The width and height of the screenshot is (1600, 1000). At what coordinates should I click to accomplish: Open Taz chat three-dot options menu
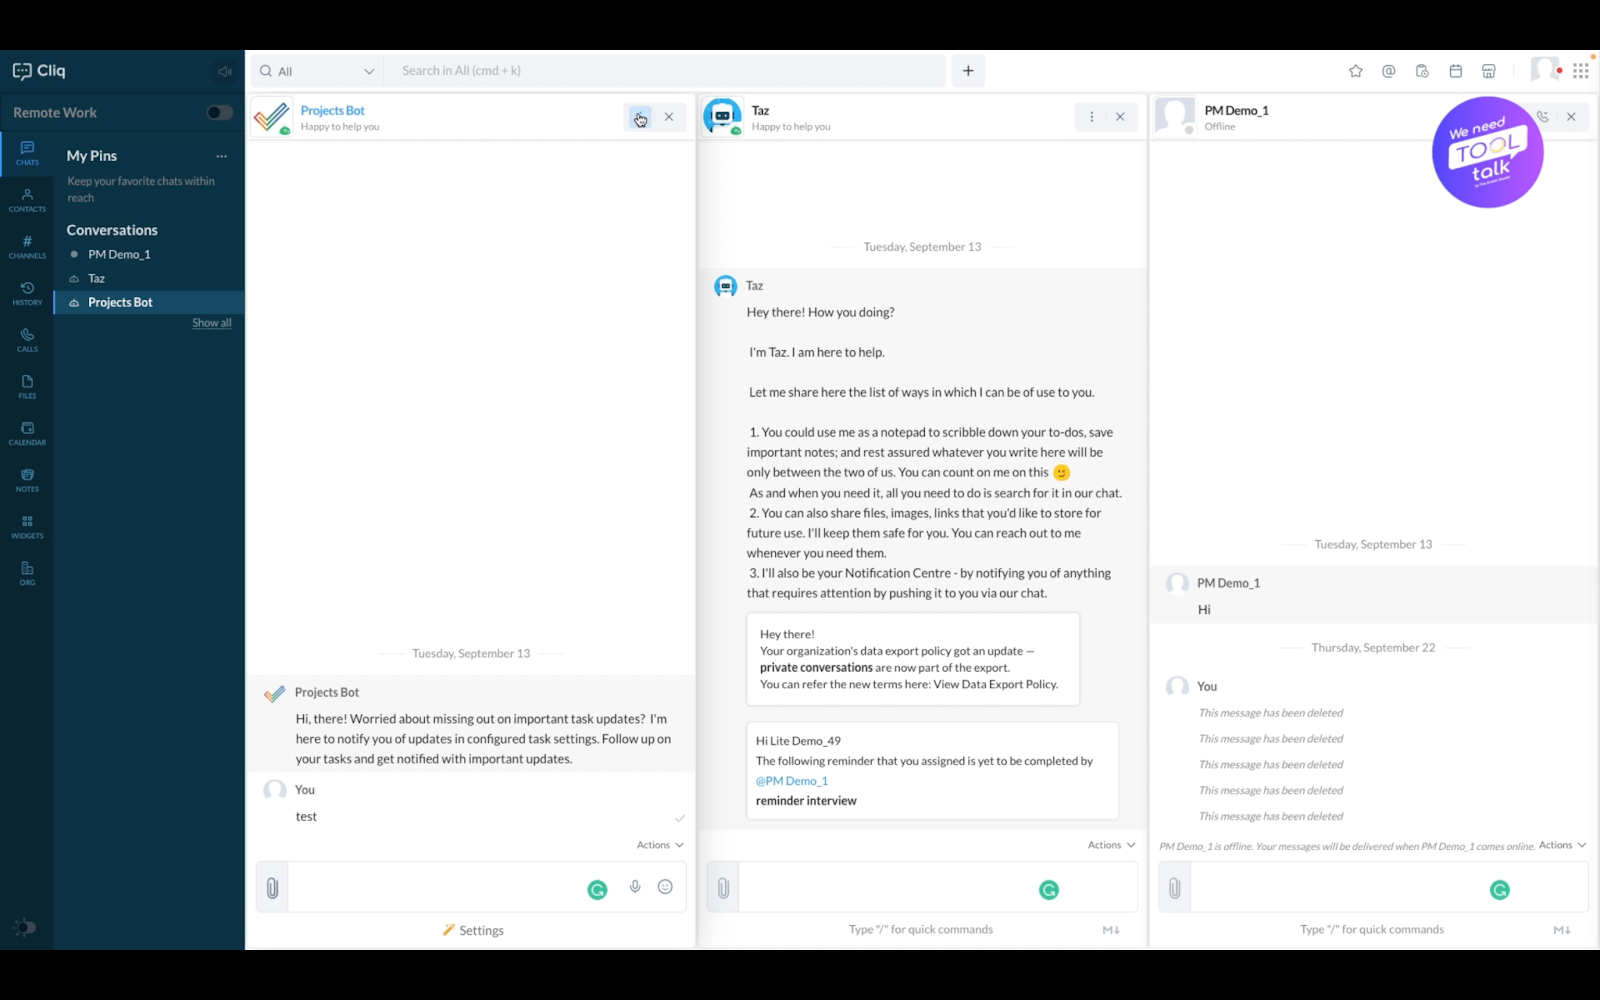(1091, 117)
